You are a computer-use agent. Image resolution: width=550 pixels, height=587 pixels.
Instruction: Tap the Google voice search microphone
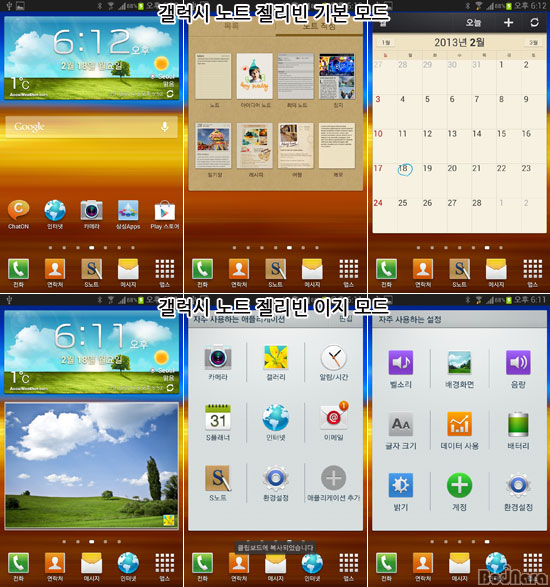164,127
